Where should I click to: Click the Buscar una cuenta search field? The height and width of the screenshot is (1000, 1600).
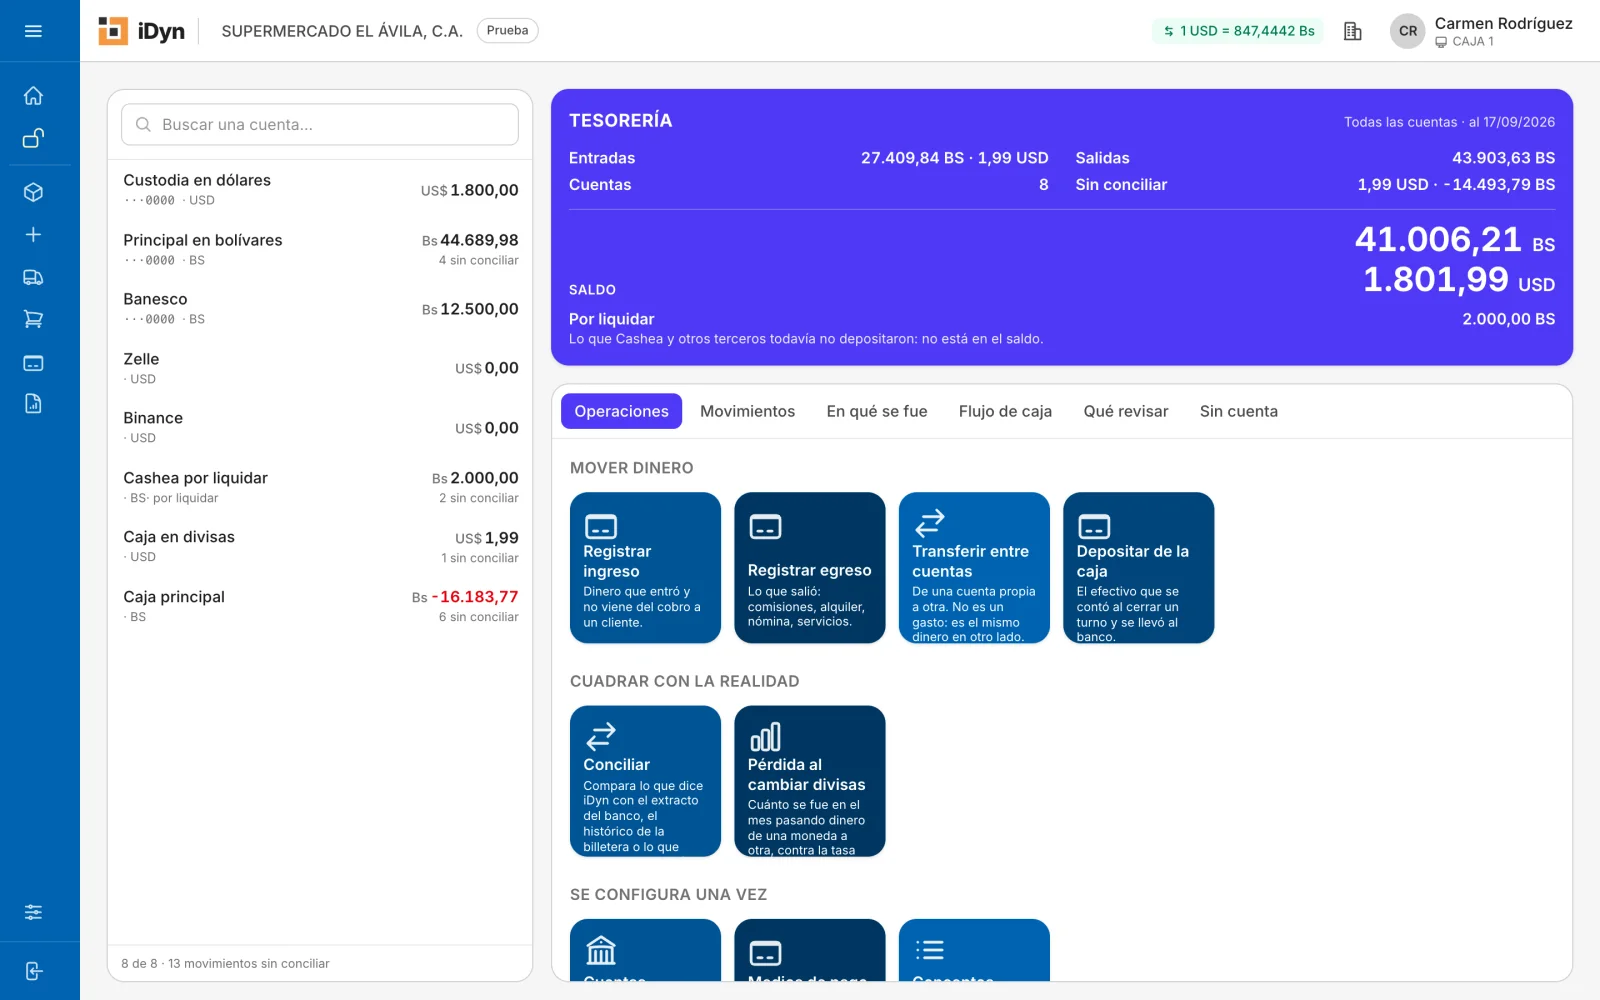click(320, 125)
